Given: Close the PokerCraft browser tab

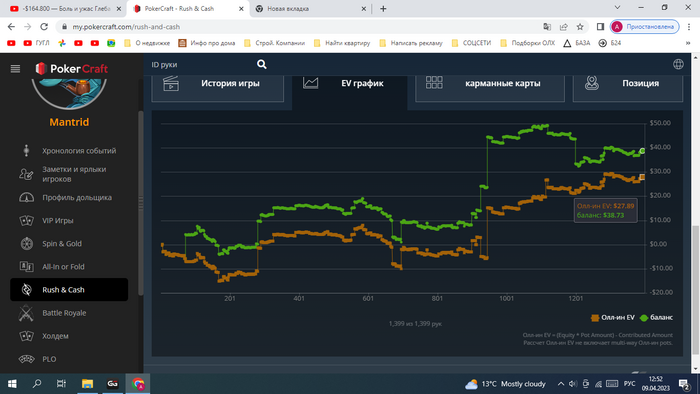Looking at the screenshot, I should (x=241, y=8).
